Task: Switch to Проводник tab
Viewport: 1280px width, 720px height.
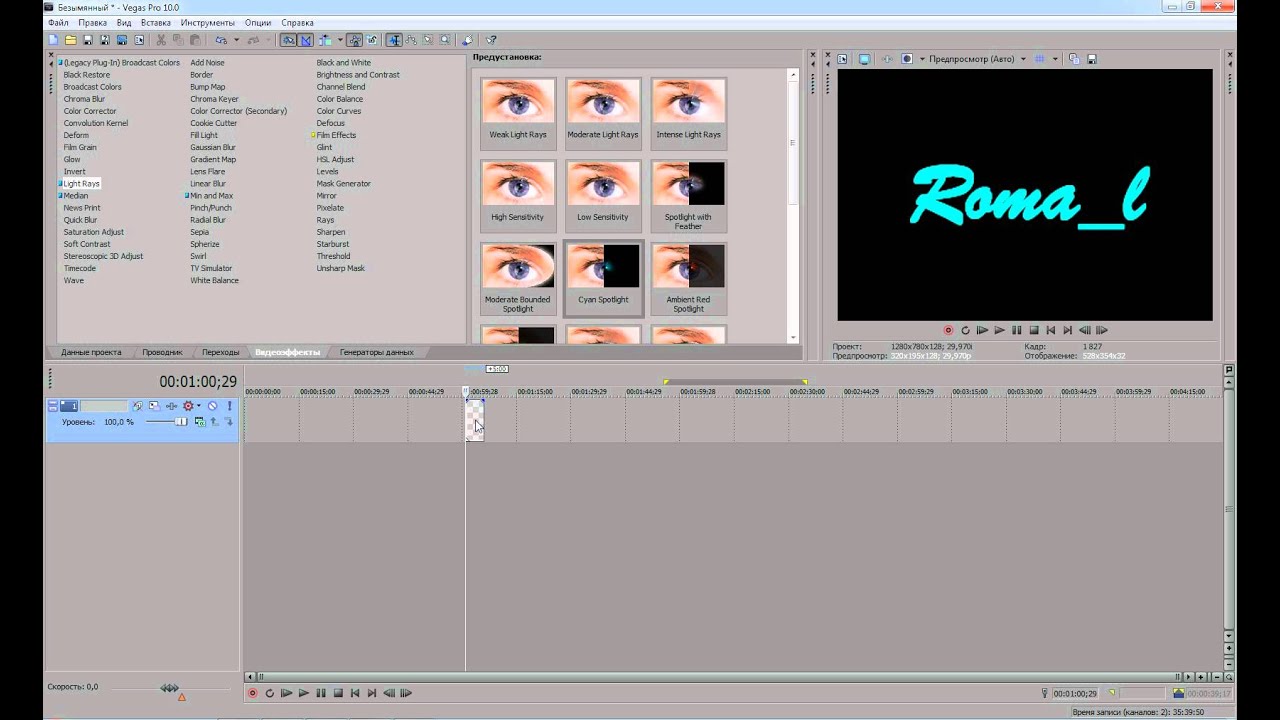Action: tap(162, 352)
